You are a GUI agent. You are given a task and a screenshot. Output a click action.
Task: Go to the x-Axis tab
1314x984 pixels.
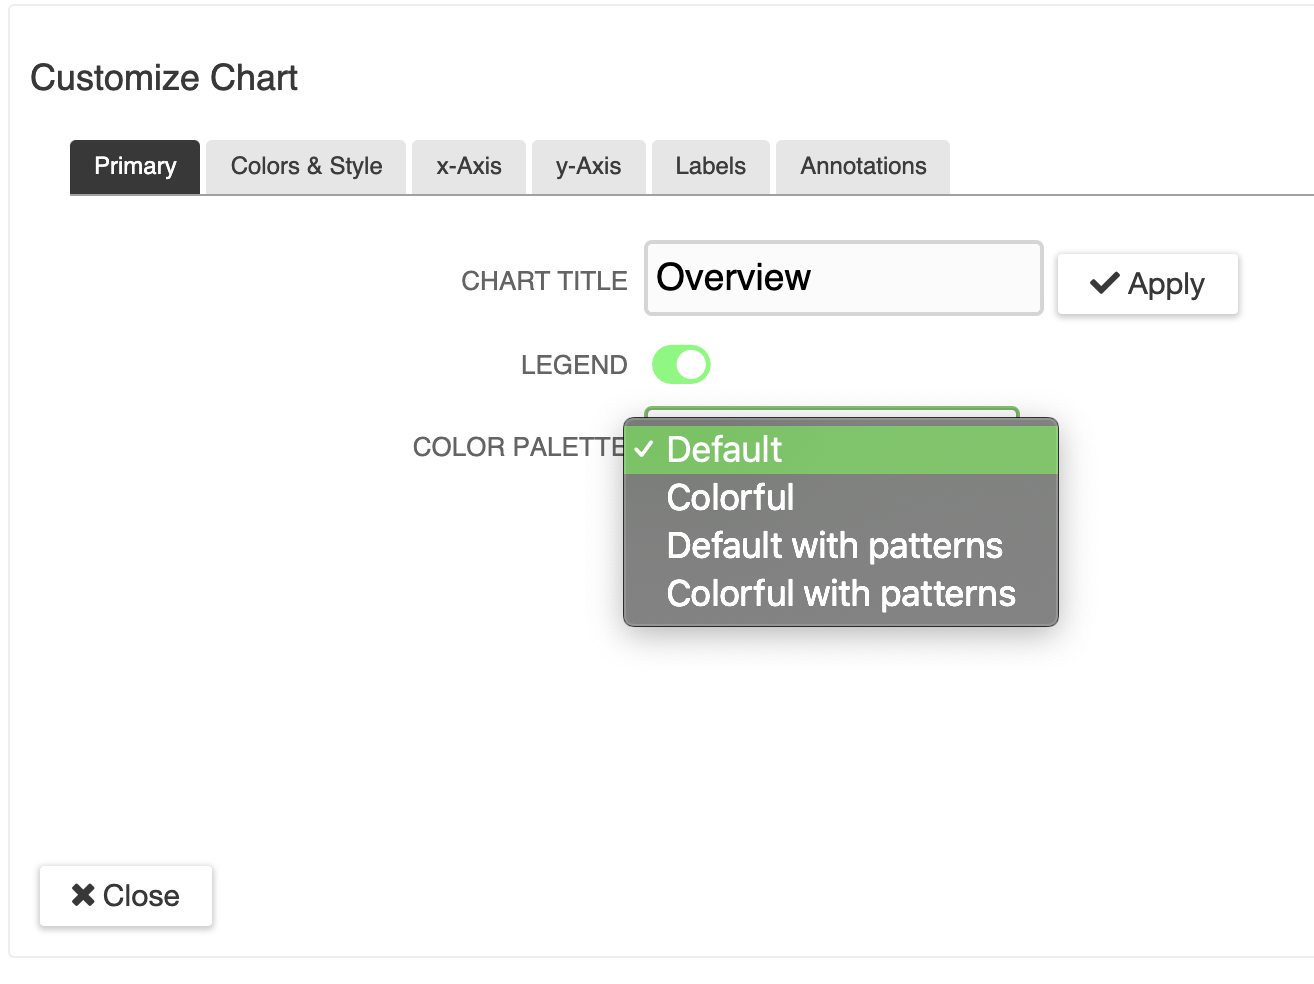click(x=468, y=166)
